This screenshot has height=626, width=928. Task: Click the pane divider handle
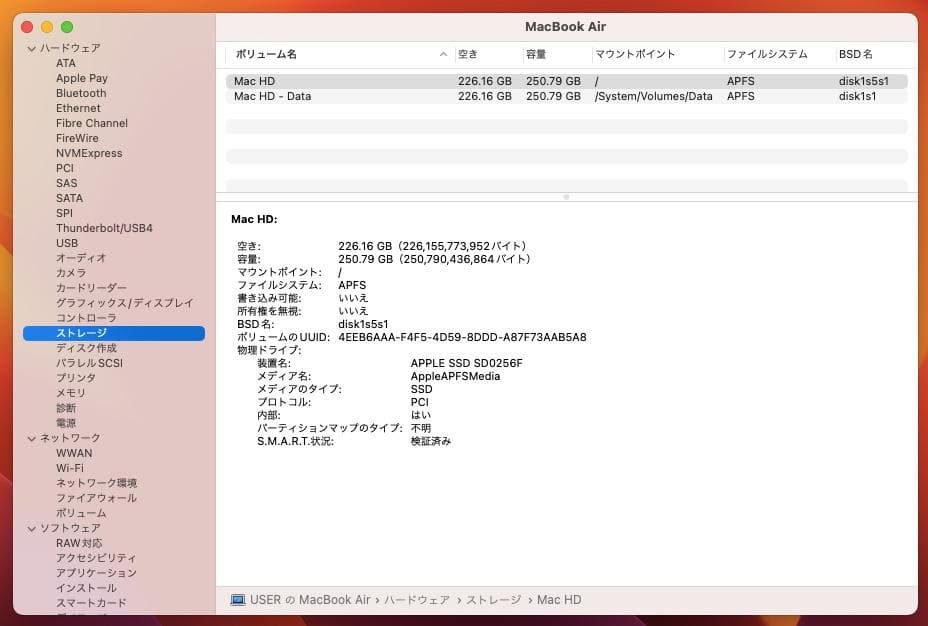566,197
